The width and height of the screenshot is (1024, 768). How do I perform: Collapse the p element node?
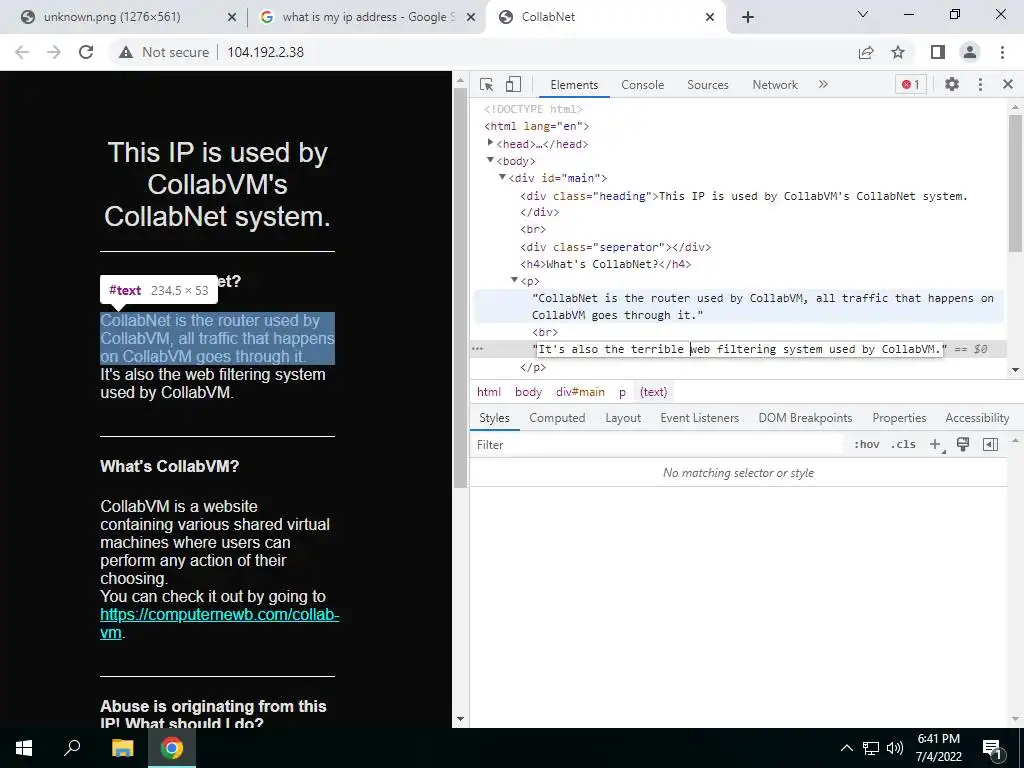[514, 281]
